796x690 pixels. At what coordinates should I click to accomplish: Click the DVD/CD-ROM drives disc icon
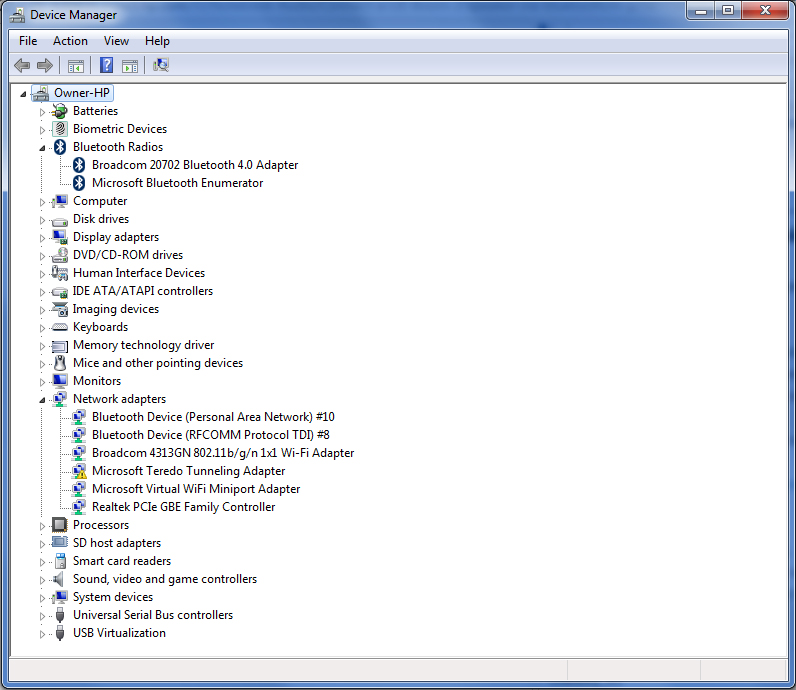coord(60,255)
